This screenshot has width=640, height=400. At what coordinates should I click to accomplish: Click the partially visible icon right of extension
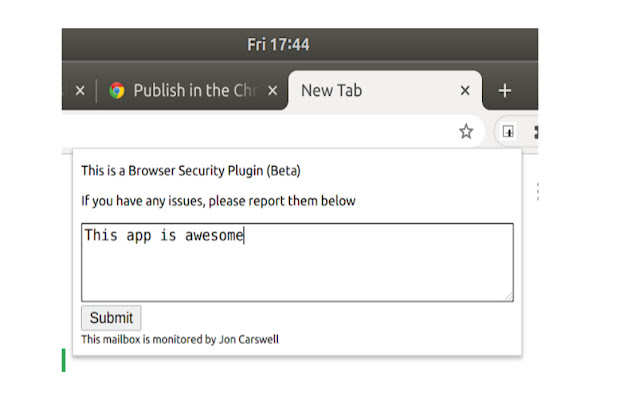pyautogui.click(x=535, y=131)
